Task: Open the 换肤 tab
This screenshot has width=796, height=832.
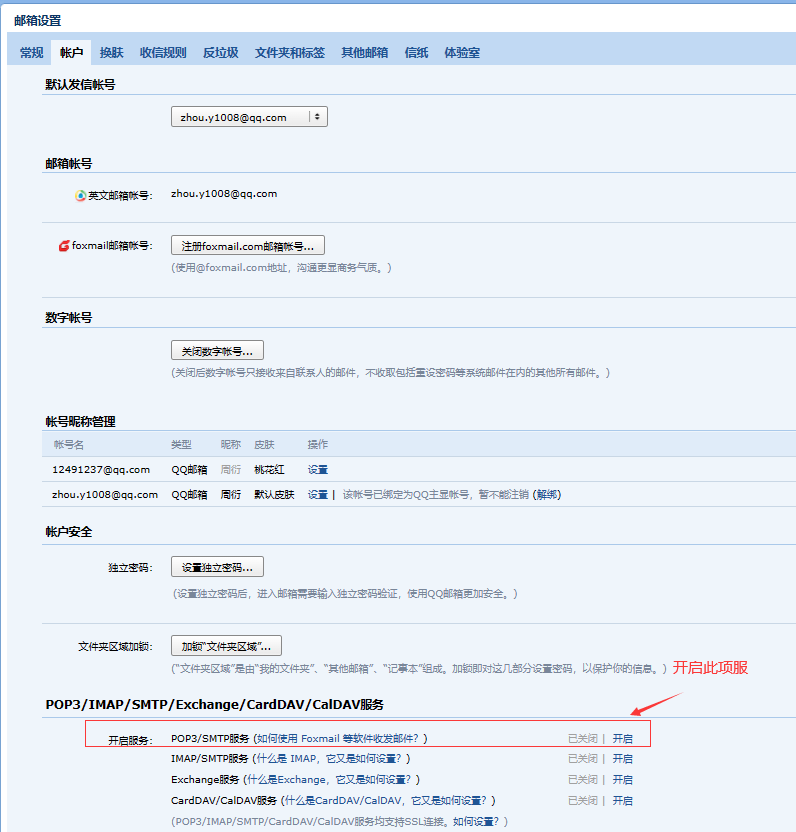Action: tap(111, 53)
